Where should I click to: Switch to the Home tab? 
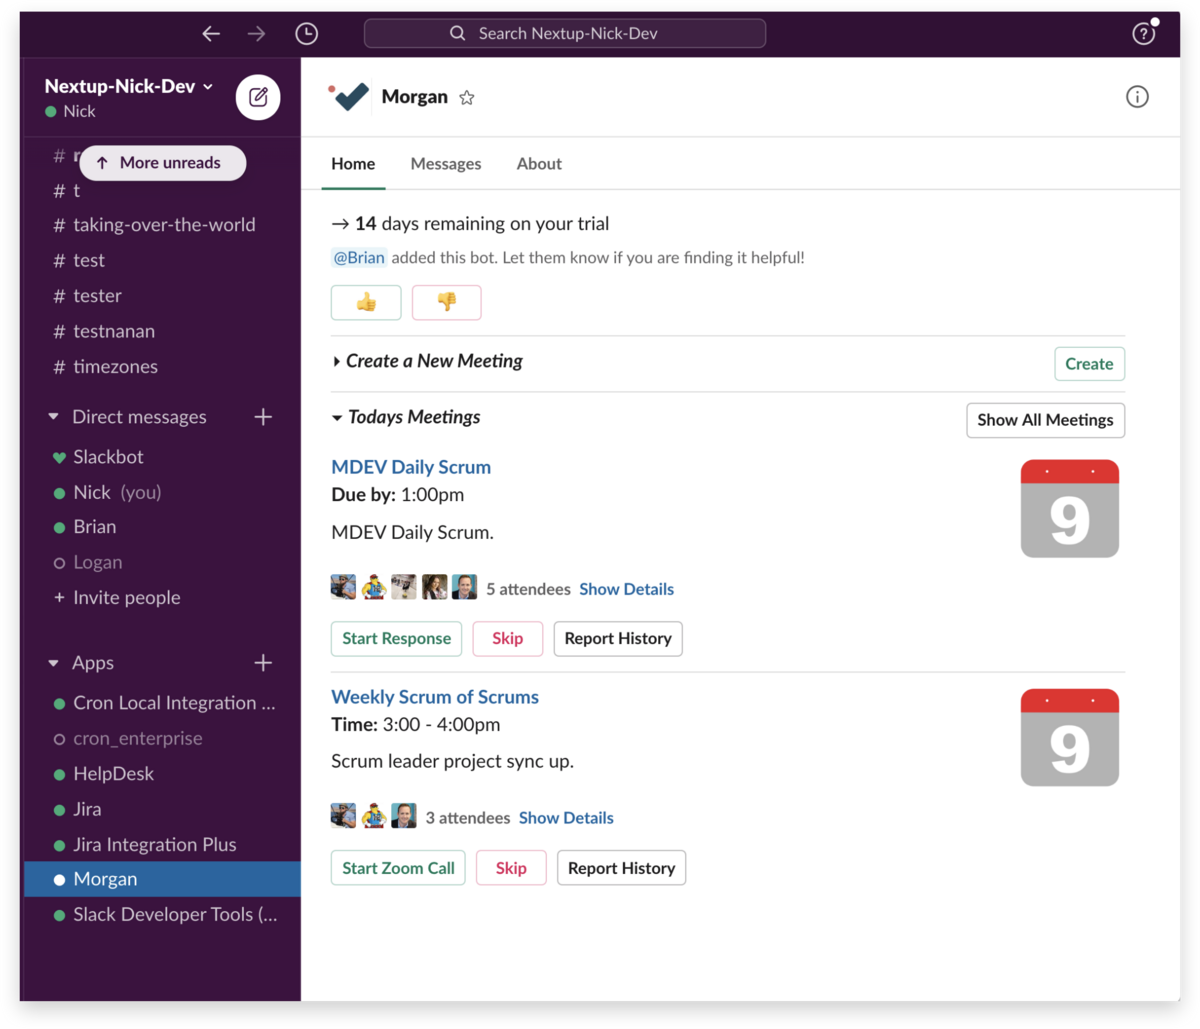[x=353, y=164]
